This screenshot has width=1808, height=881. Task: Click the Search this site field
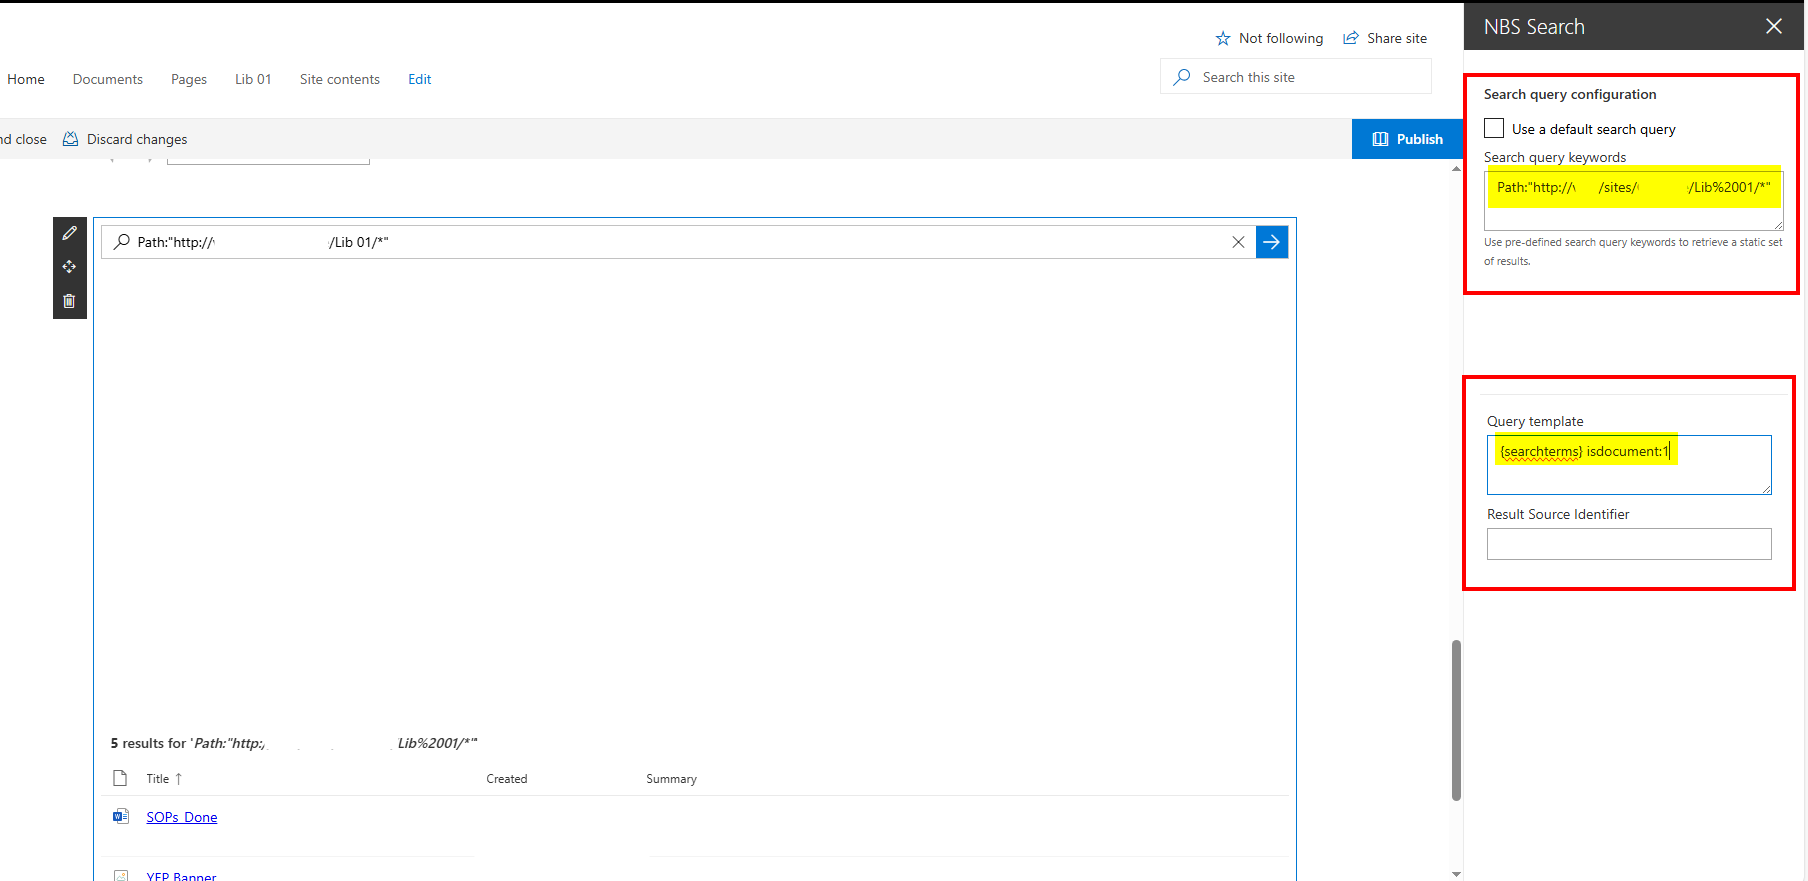point(1296,77)
